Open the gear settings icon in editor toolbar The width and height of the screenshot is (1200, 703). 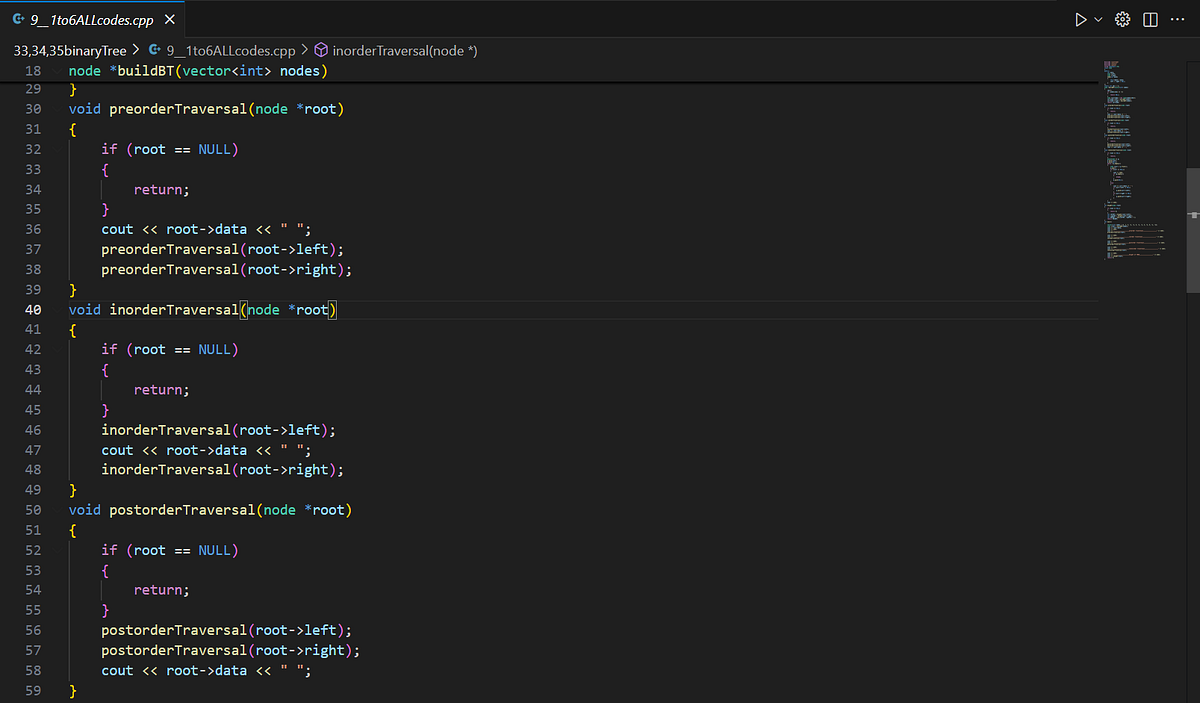point(1122,20)
